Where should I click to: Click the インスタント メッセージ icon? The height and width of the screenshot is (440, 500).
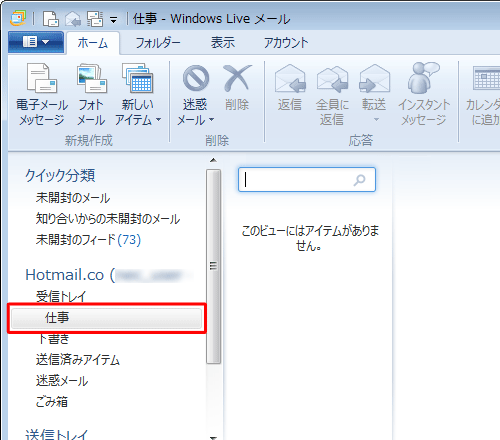click(424, 95)
